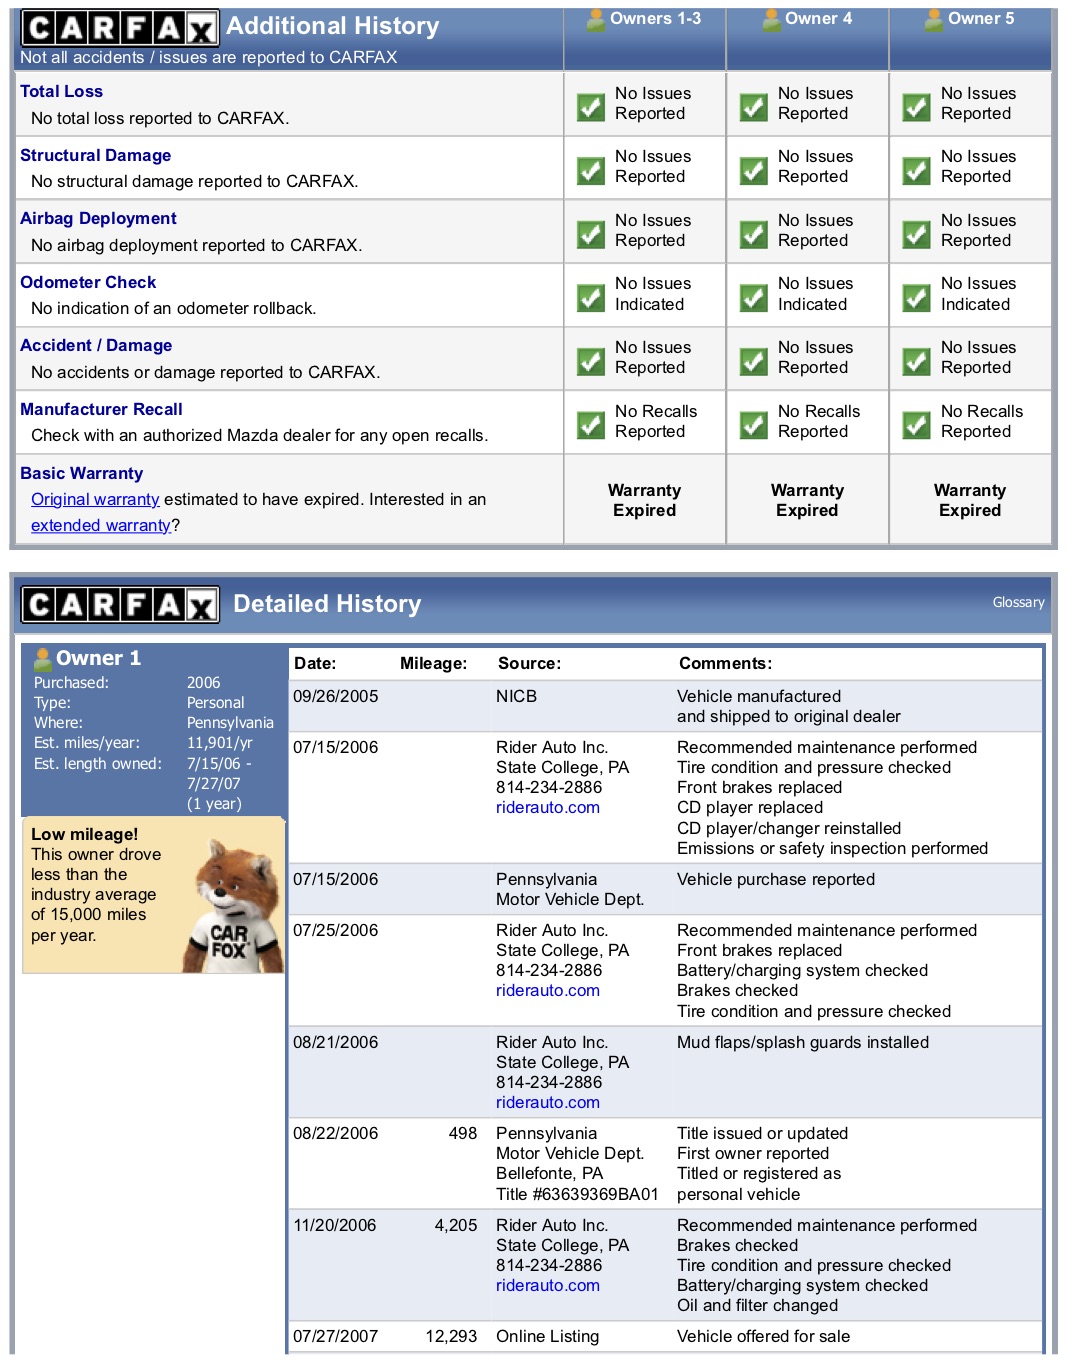Click the CARFAX logo in Detailed History header

119,605
